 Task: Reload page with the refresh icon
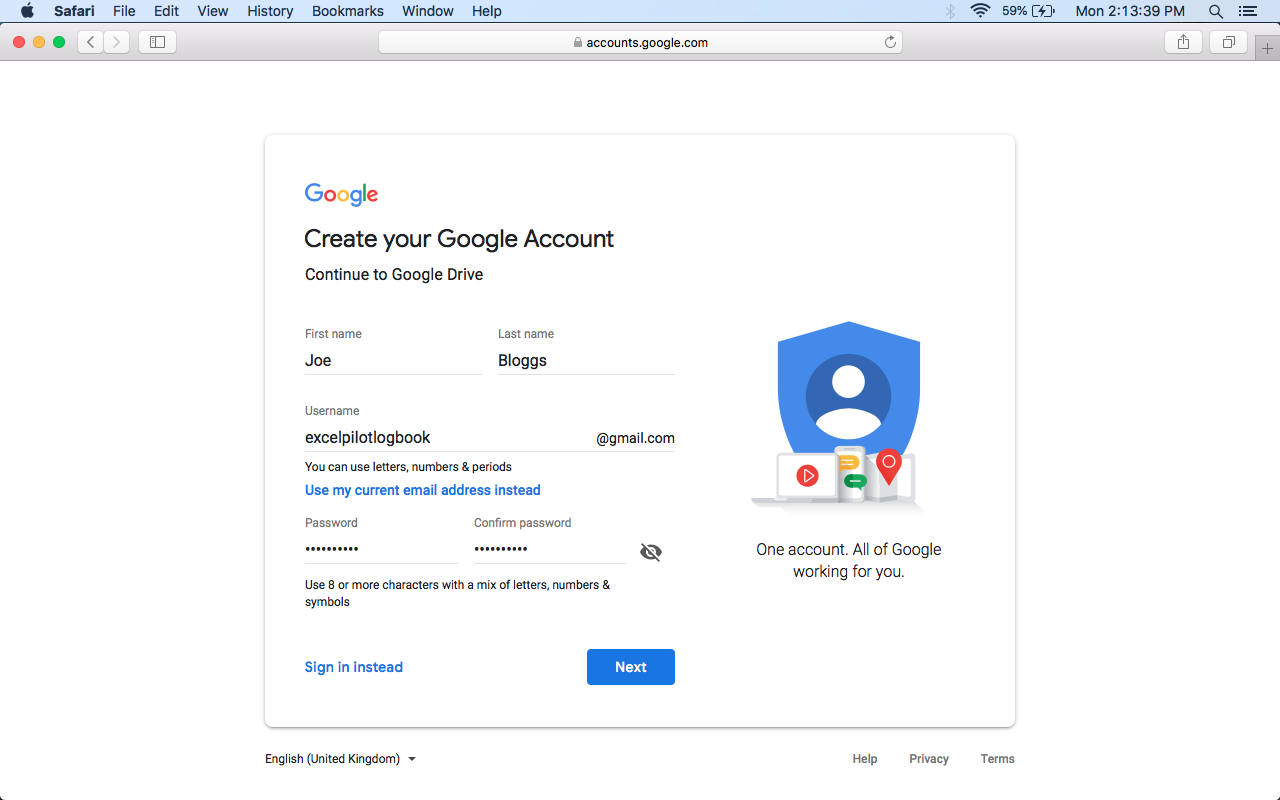coord(890,42)
